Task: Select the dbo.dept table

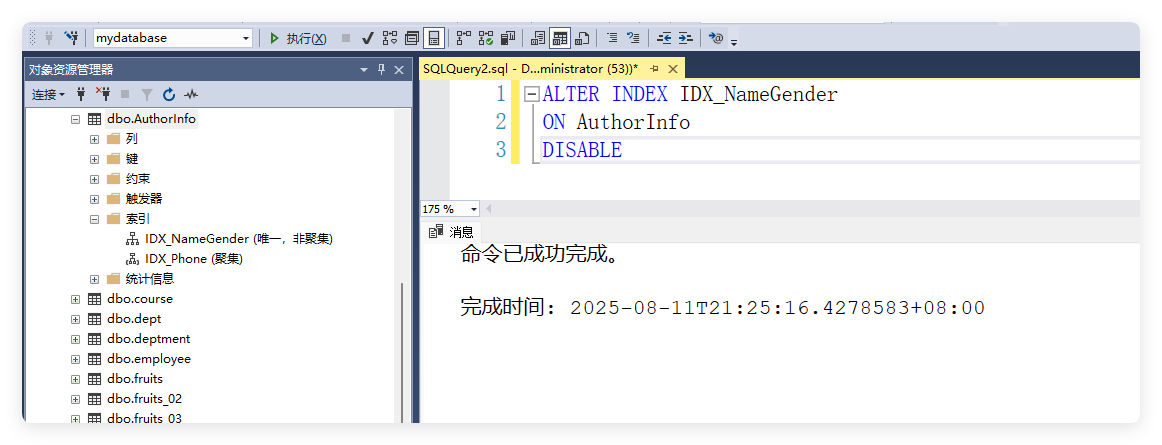Action: 133,319
